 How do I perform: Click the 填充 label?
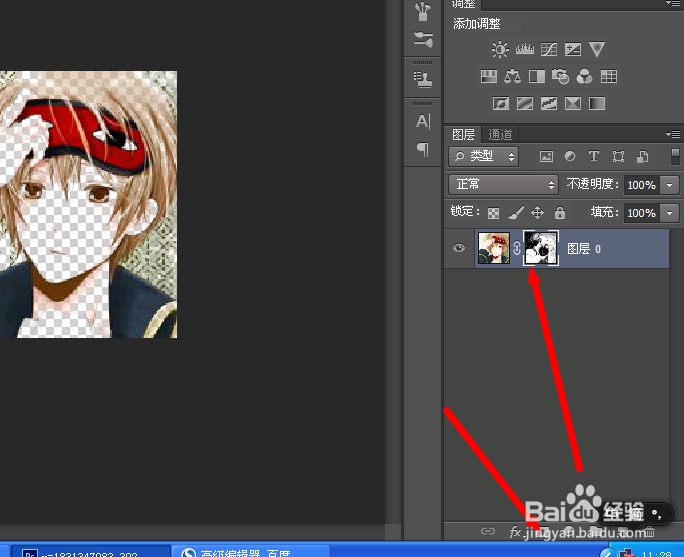[x=605, y=212]
